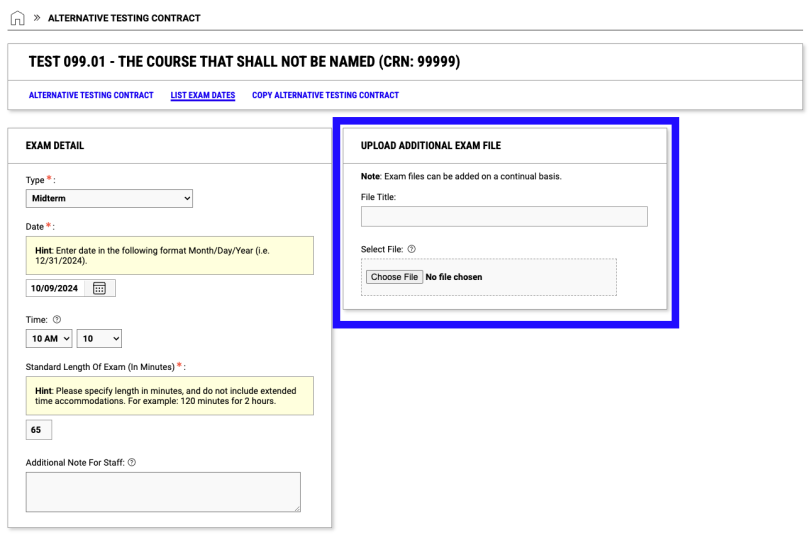Open the Alternative Testing Contract tab
The width and height of the screenshot is (810, 538).
tap(91, 95)
